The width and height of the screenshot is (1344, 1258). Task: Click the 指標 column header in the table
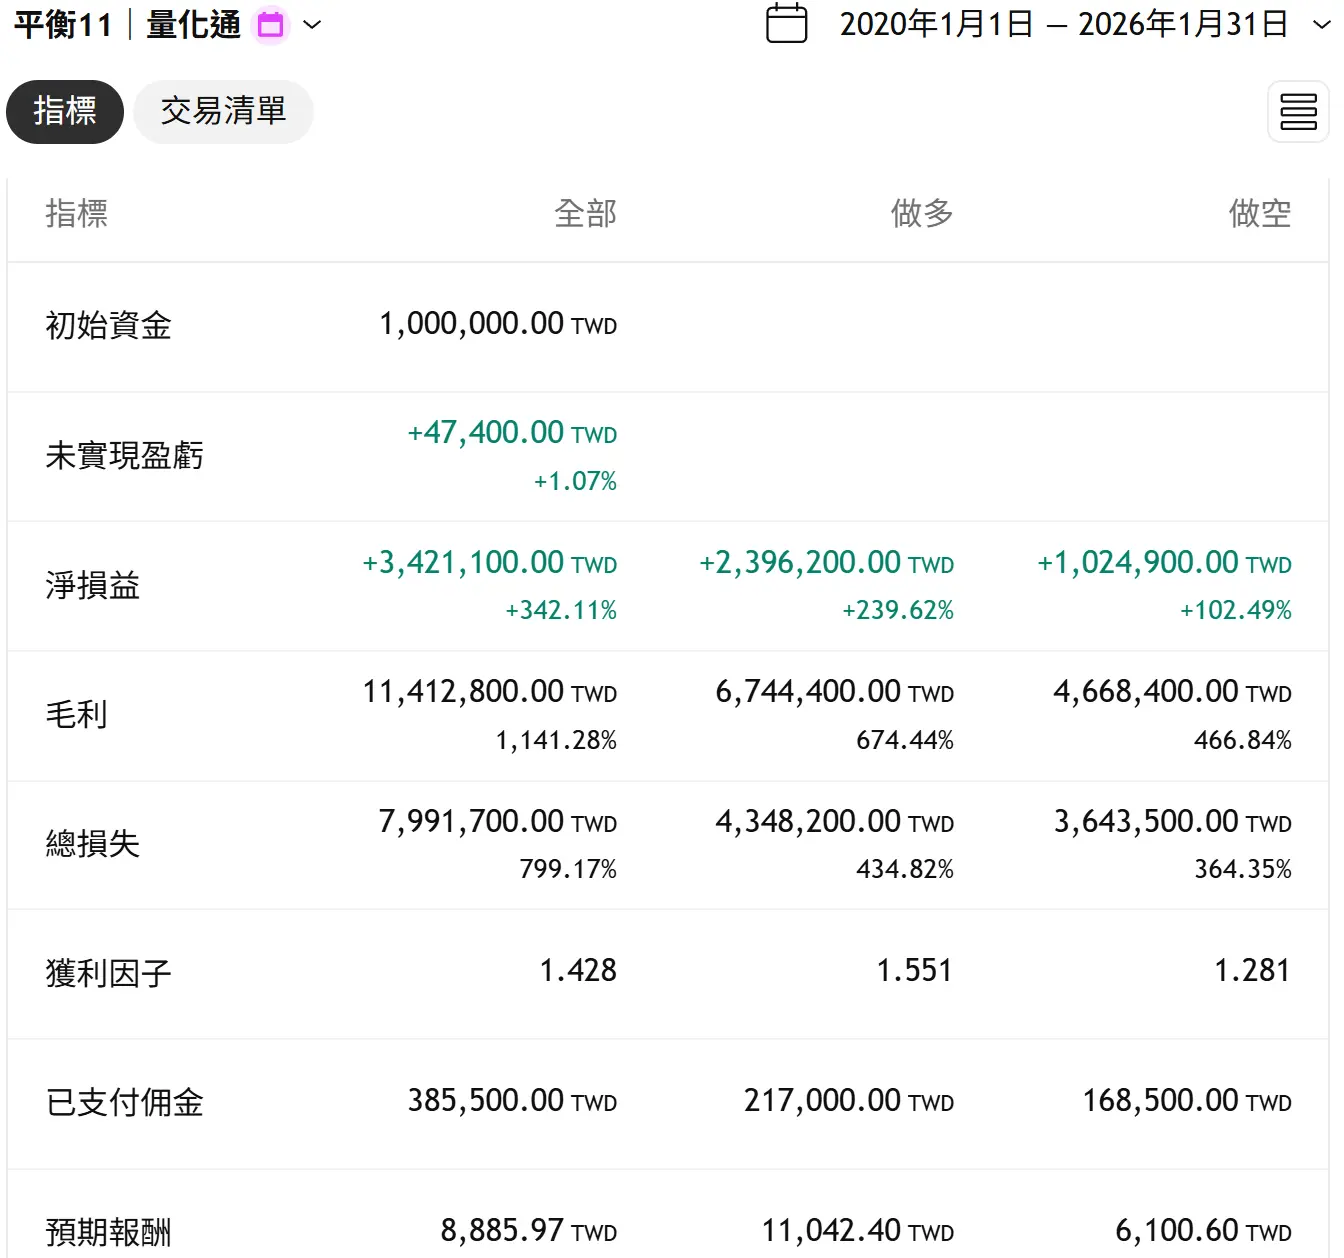tap(76, 213)
